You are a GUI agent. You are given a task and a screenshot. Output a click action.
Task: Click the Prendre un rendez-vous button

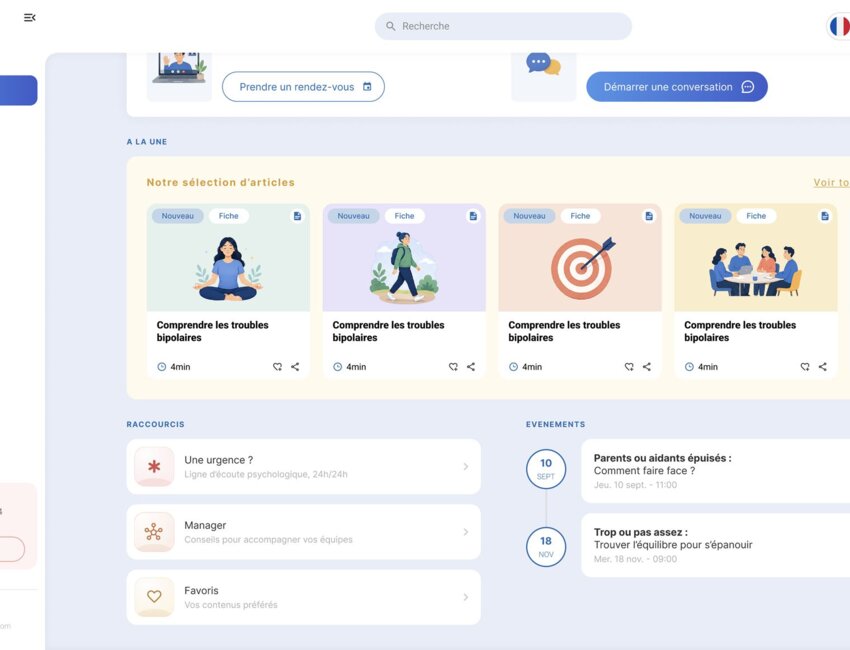point(303,87)
